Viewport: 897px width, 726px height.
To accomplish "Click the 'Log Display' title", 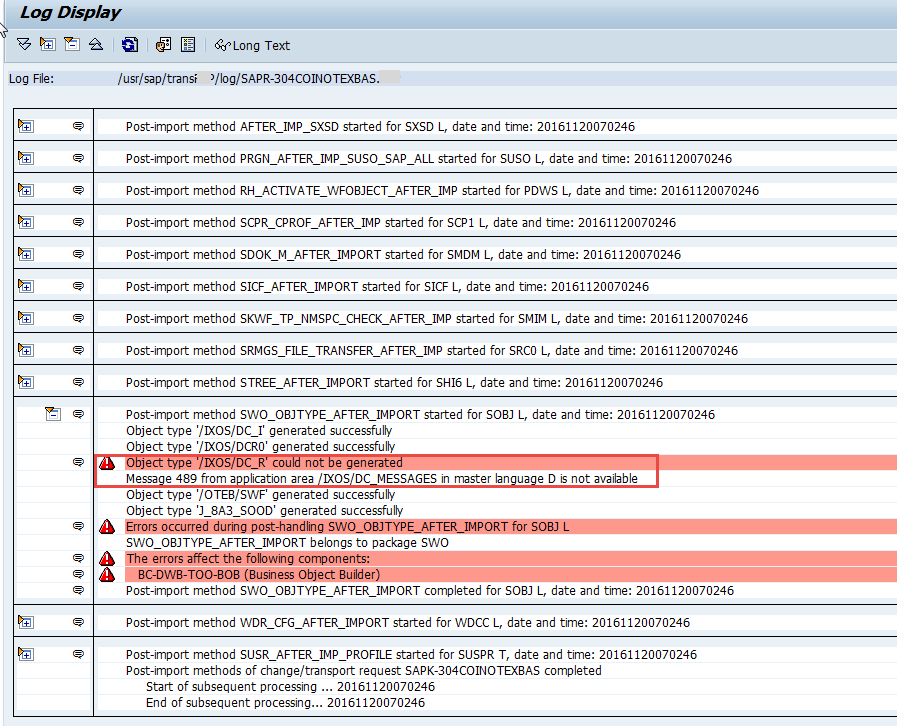I will 70,13.
